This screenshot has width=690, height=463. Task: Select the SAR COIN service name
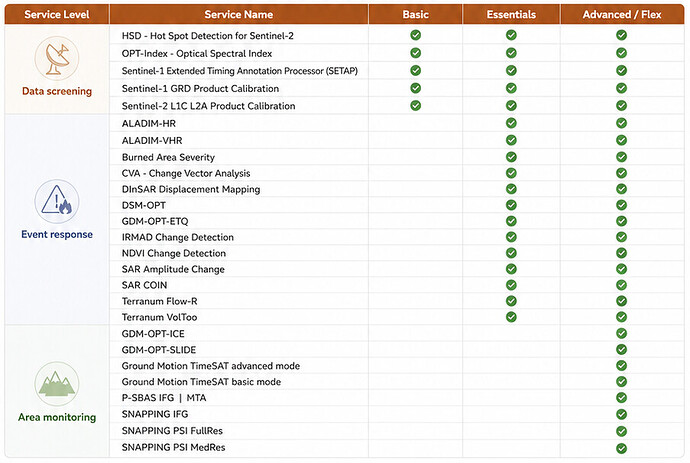click(144, 285)
